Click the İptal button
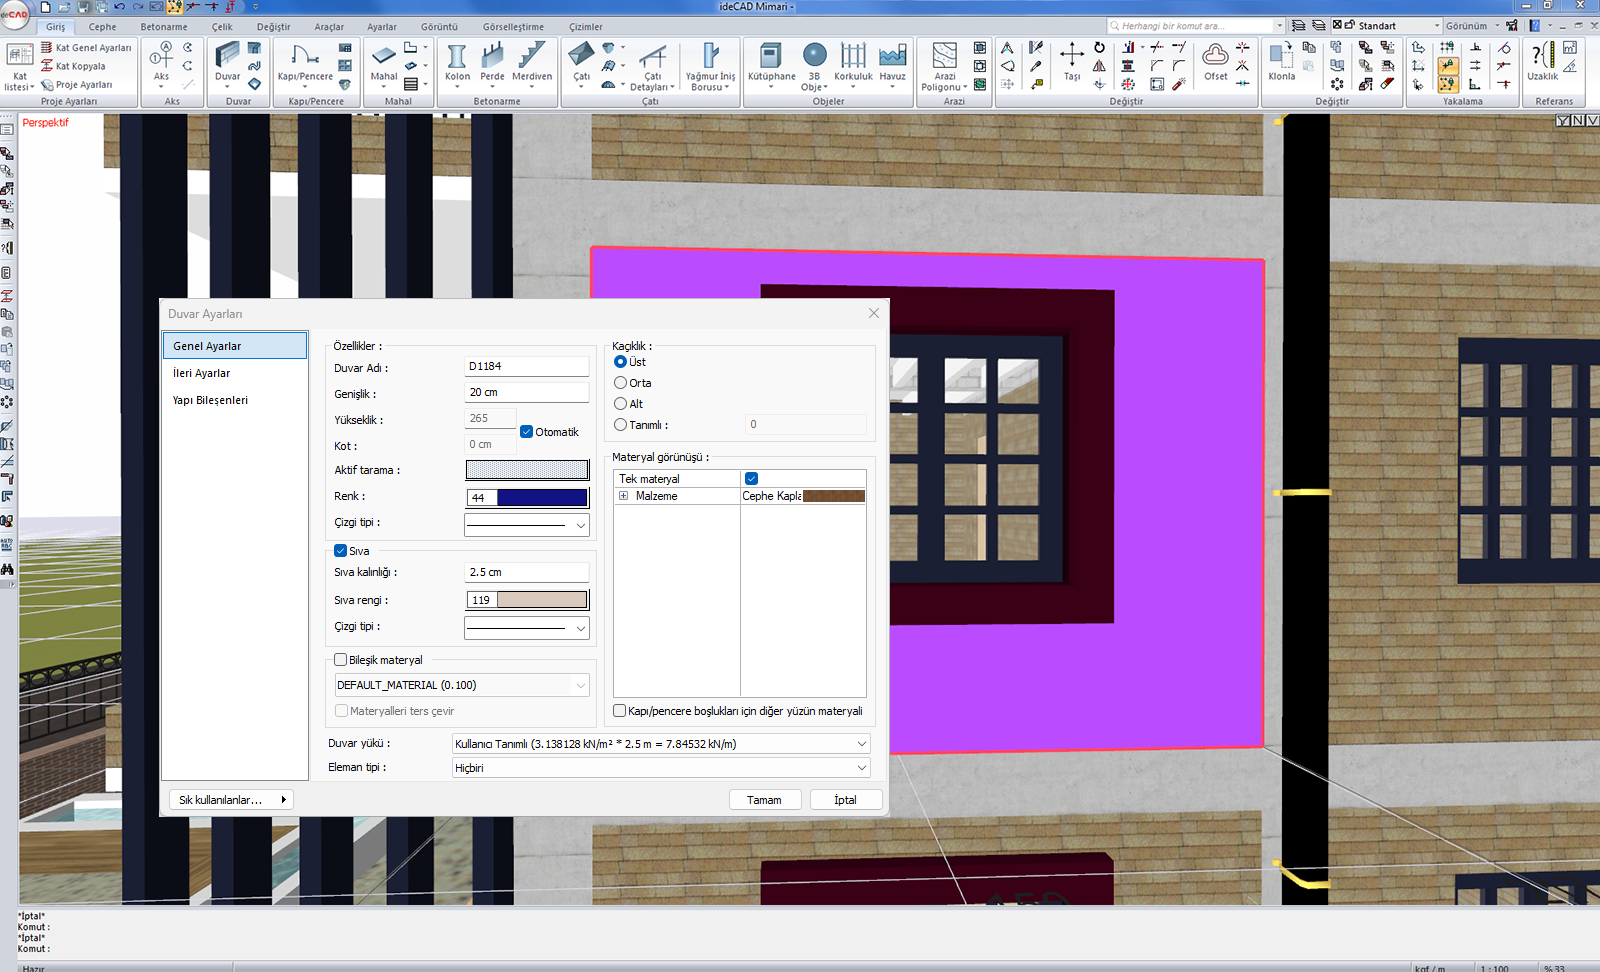This screenshot has height=972, width=1600. (x=845, y=800)
